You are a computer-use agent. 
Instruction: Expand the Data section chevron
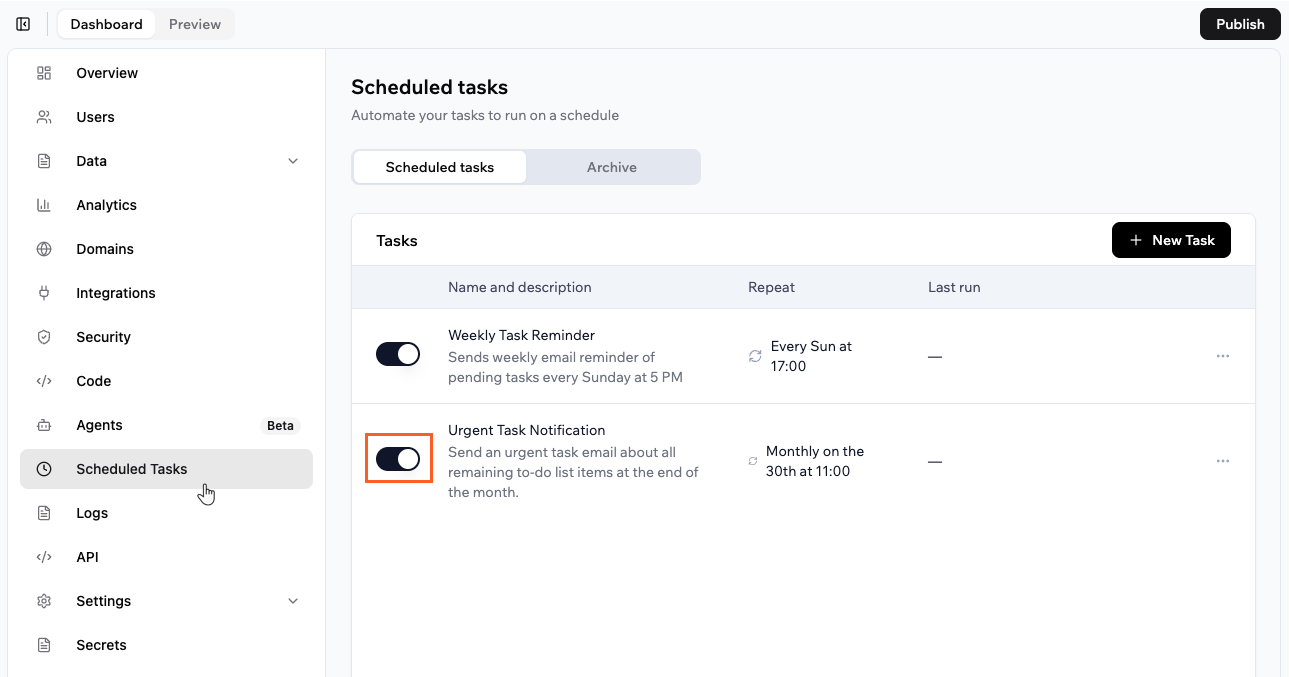click(x=293, y=161)
